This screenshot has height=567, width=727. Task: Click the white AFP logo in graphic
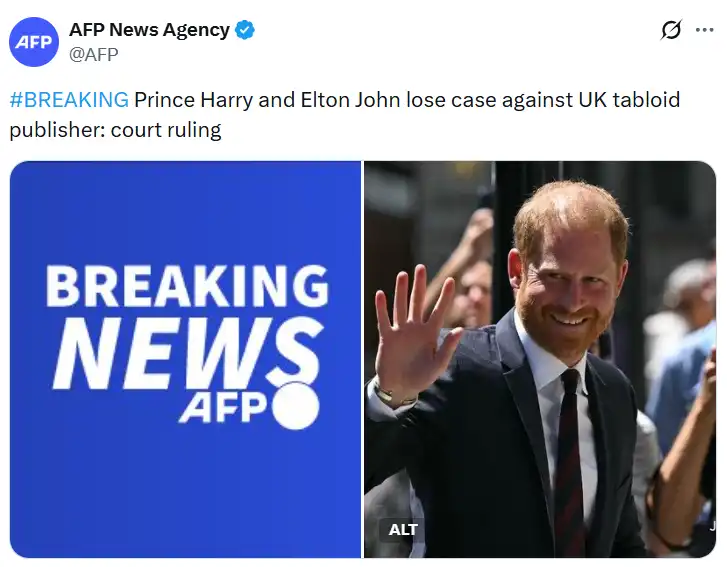point(223,406)
